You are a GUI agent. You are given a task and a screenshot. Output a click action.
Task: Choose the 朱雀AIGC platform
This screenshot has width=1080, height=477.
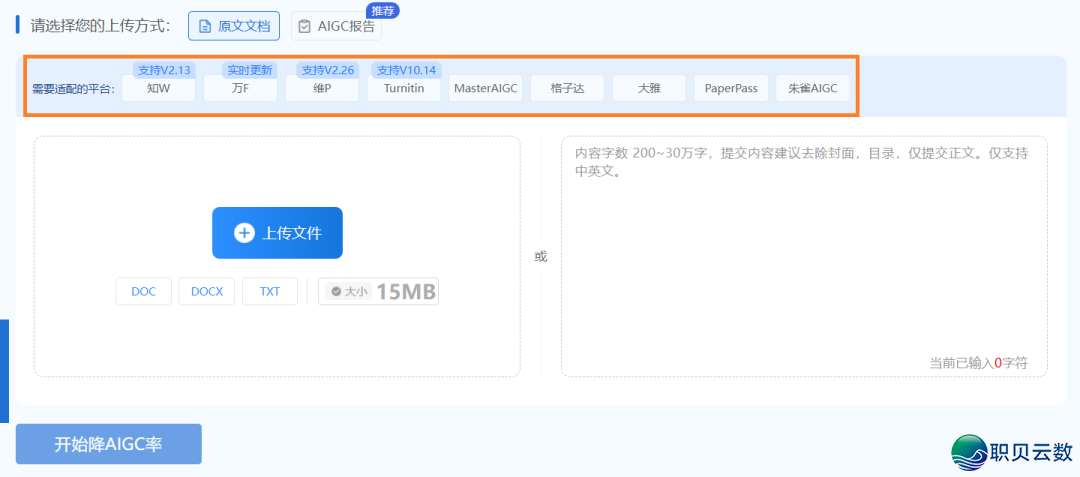coord(813,88)
